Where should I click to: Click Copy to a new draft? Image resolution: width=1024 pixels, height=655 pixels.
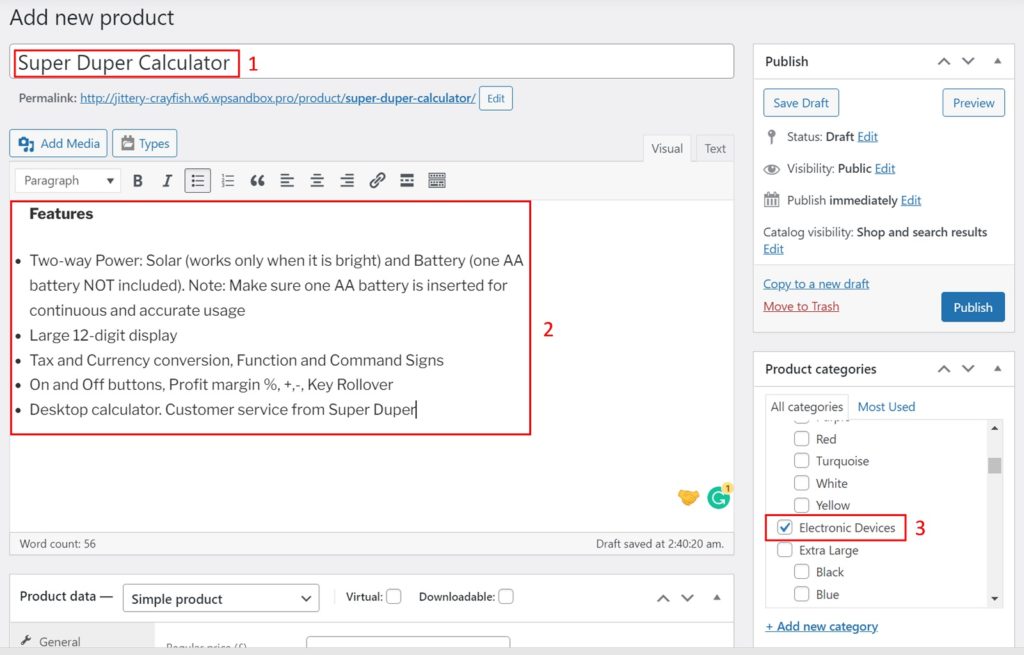pos(816,283)
